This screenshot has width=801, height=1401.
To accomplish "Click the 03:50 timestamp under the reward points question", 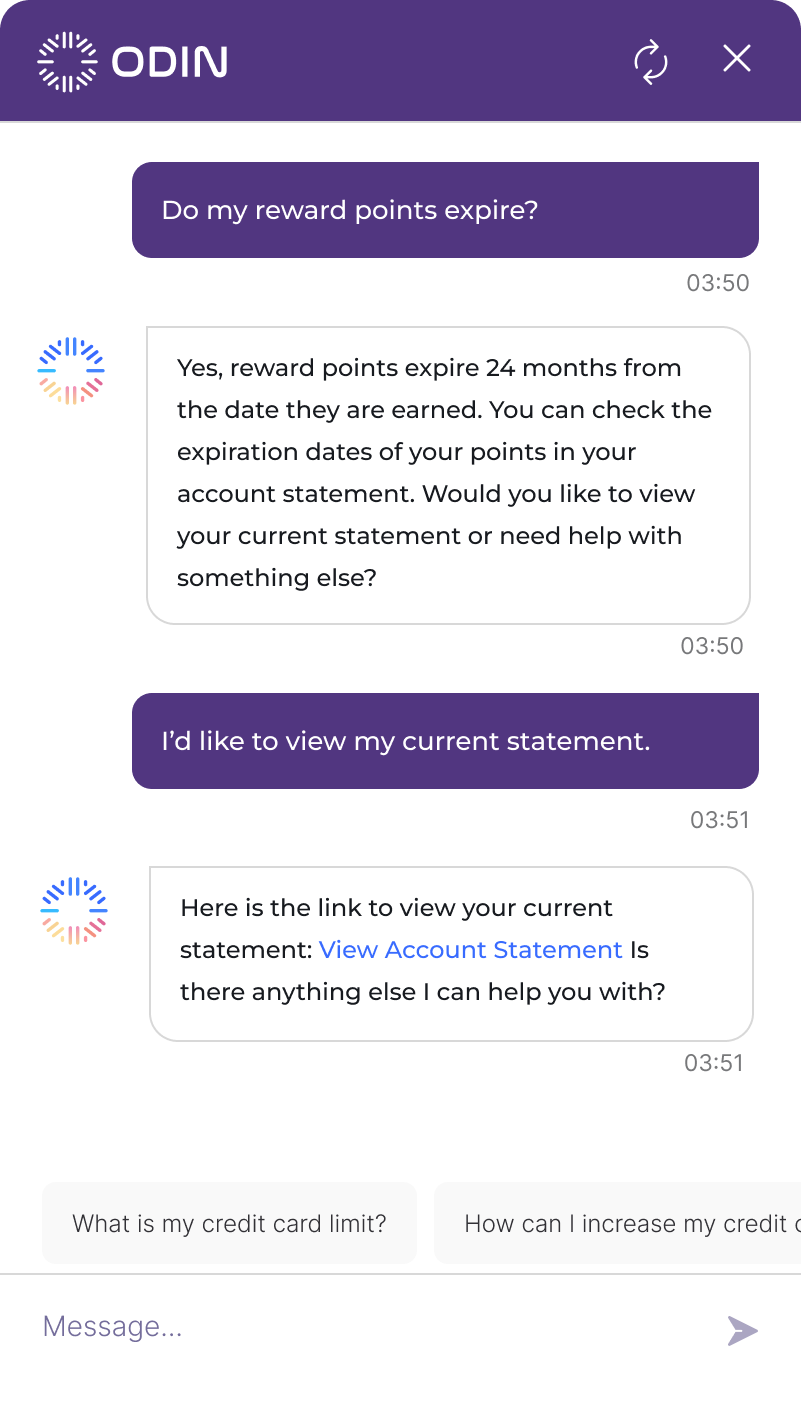I will tap(717, 283).
